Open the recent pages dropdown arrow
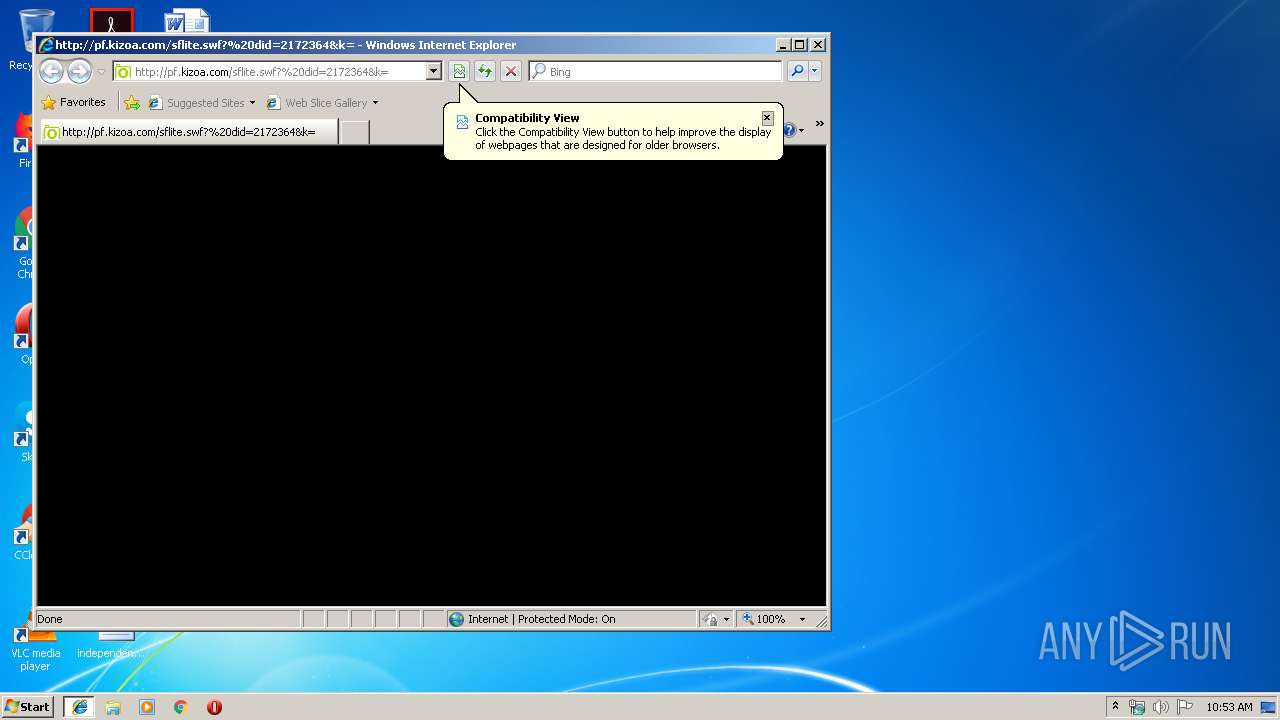This screenshot has width=1280, height=720. coord(101,72)
